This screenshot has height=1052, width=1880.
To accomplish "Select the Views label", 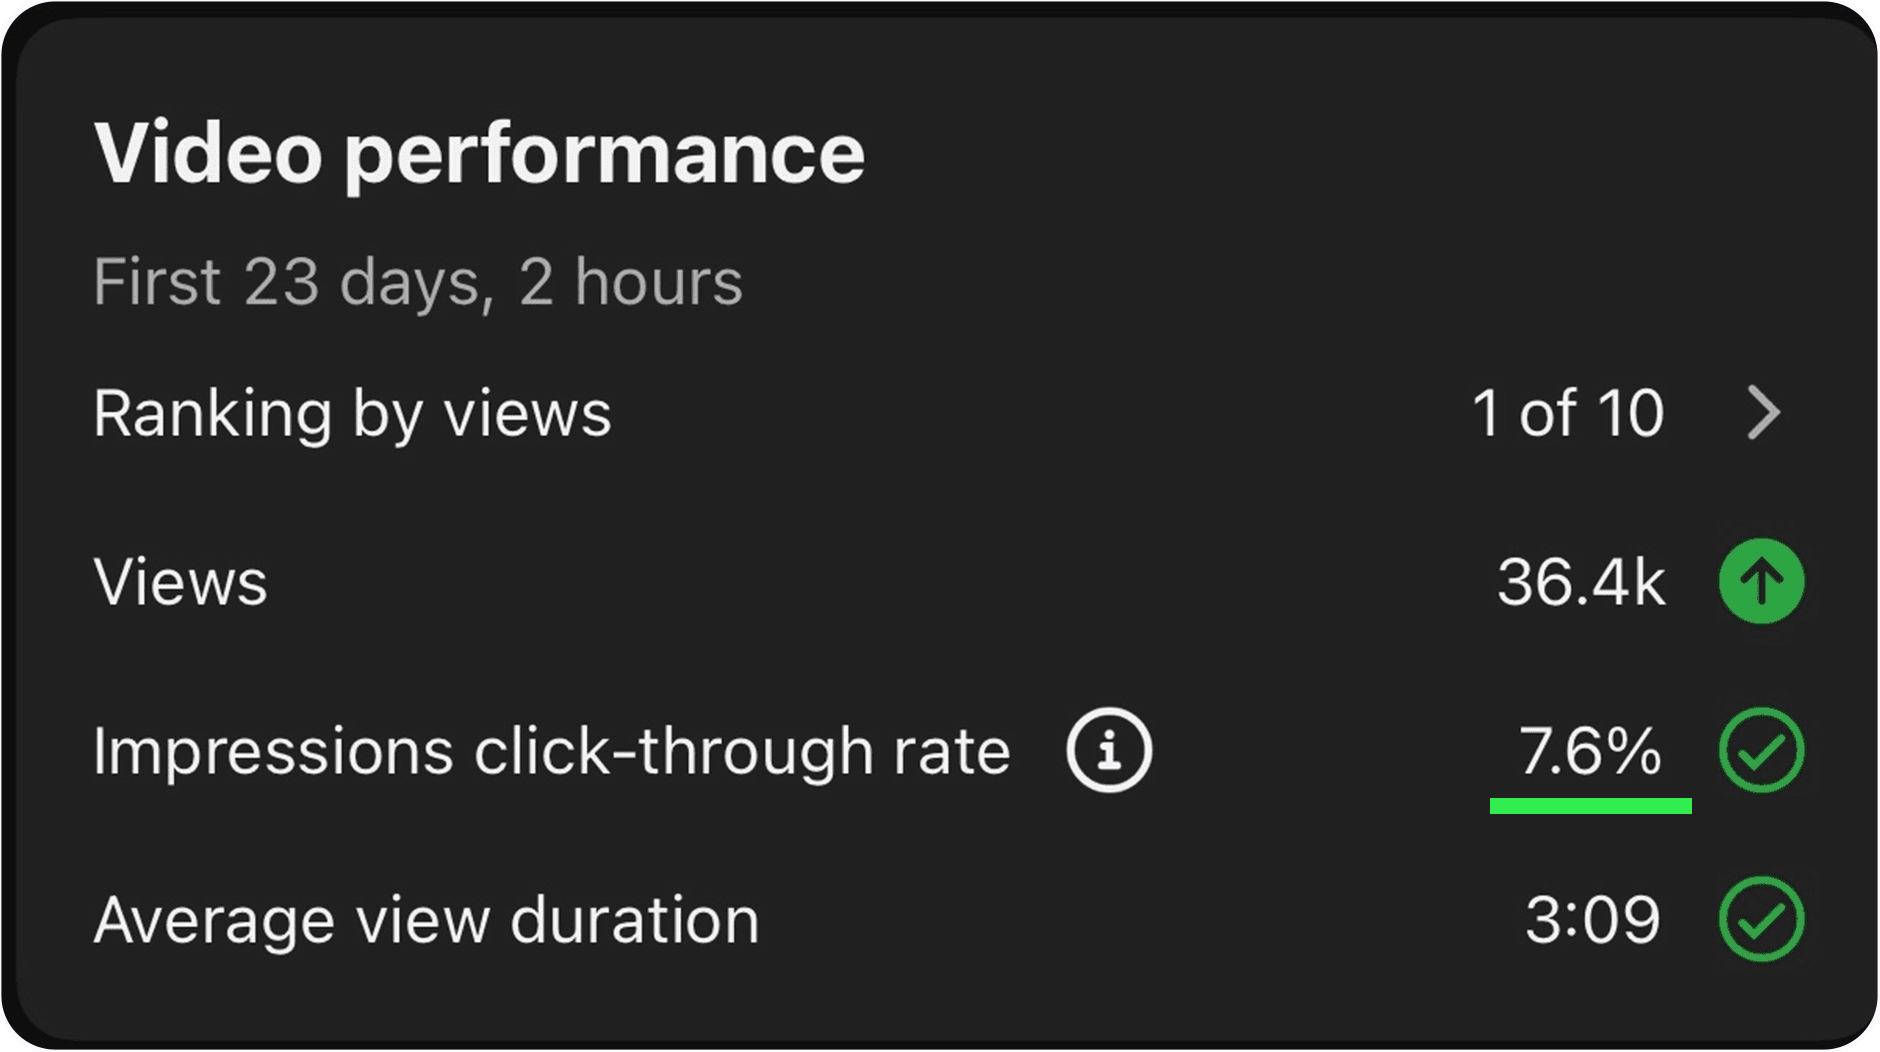I will [181, 581].
